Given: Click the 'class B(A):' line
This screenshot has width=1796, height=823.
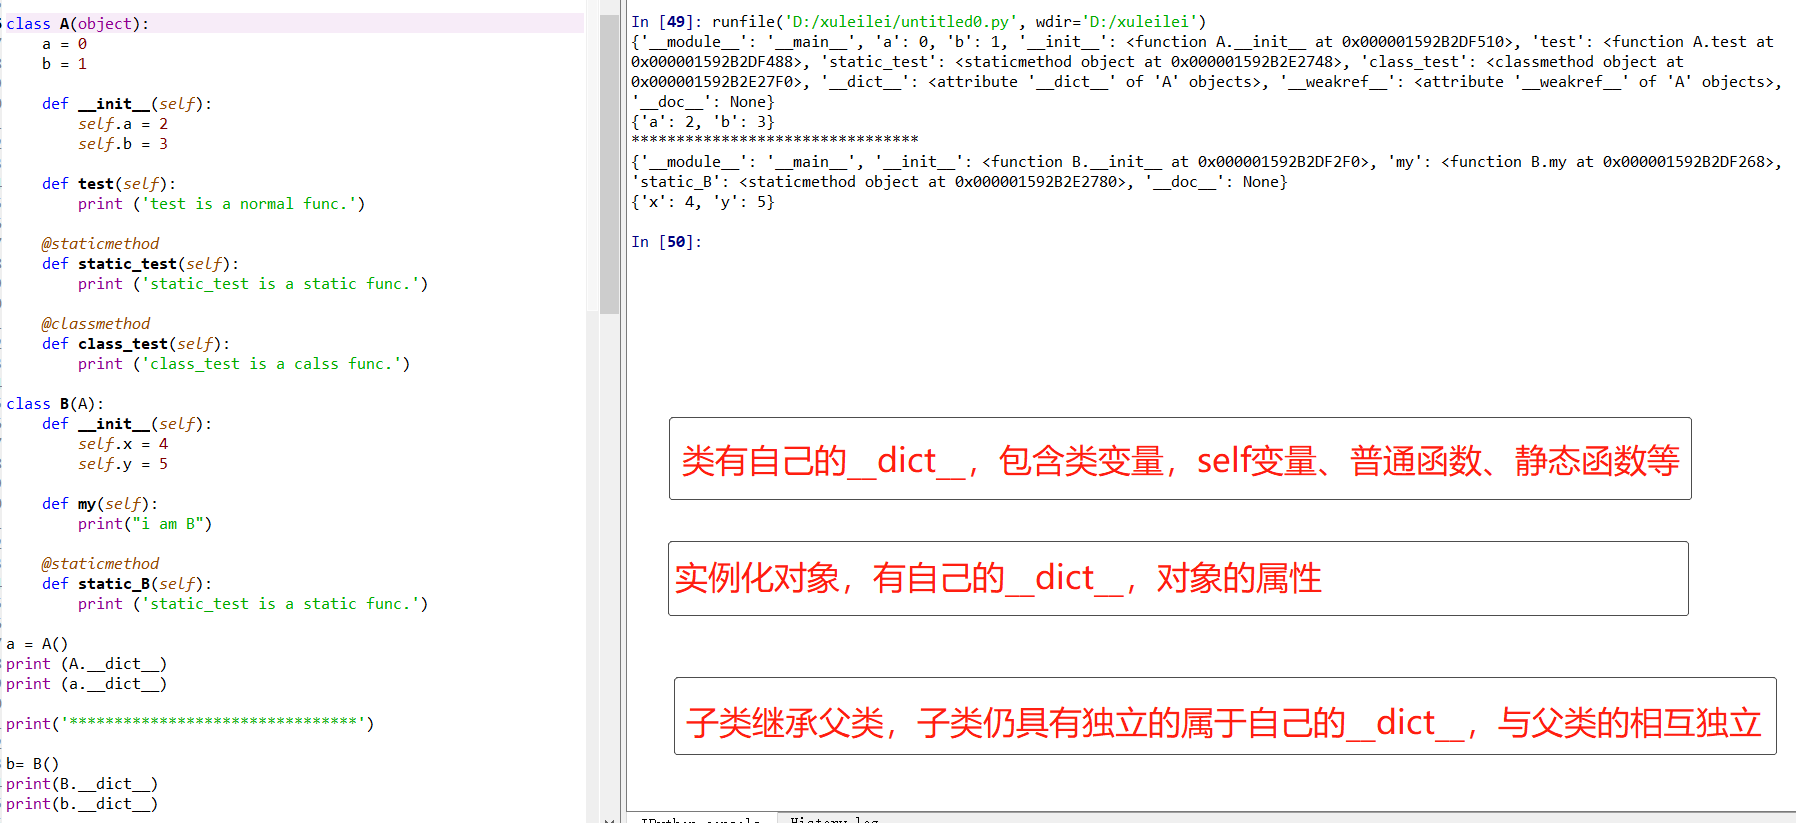Looking at the screenshot, I should coord(55,404).
